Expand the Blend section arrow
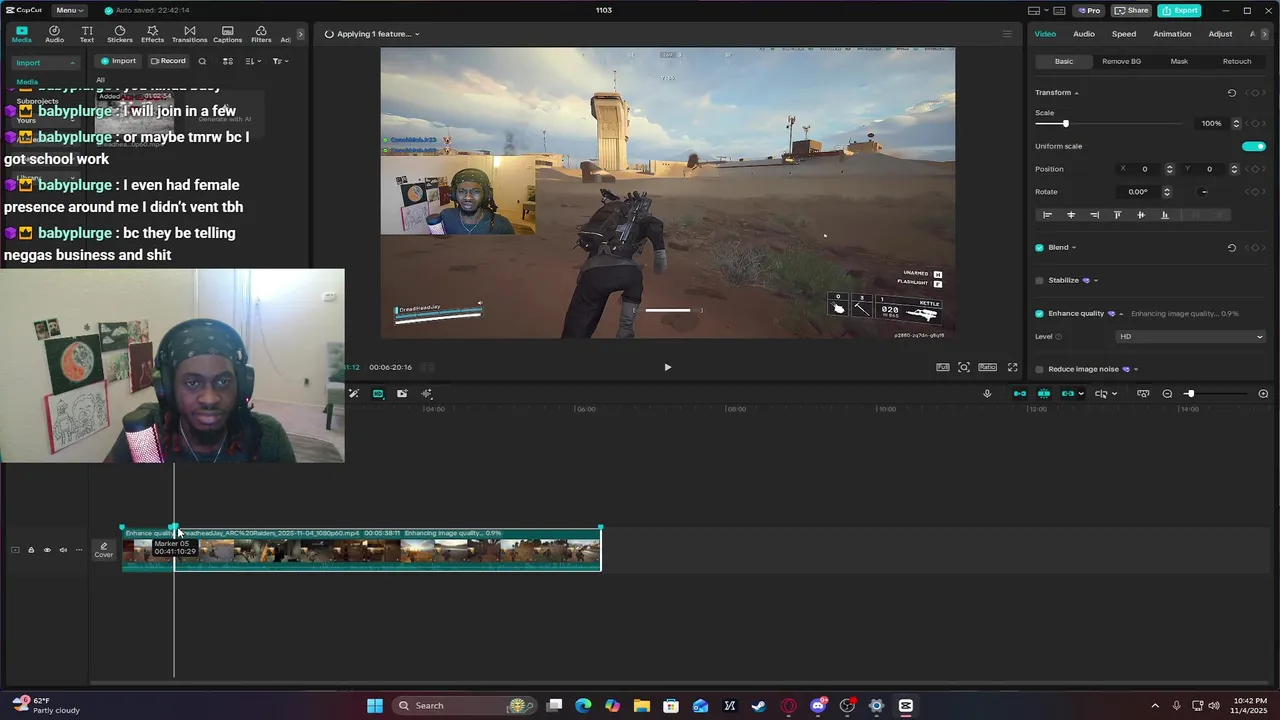The height and width of the screenshot is (720, 1280). 1074,248
